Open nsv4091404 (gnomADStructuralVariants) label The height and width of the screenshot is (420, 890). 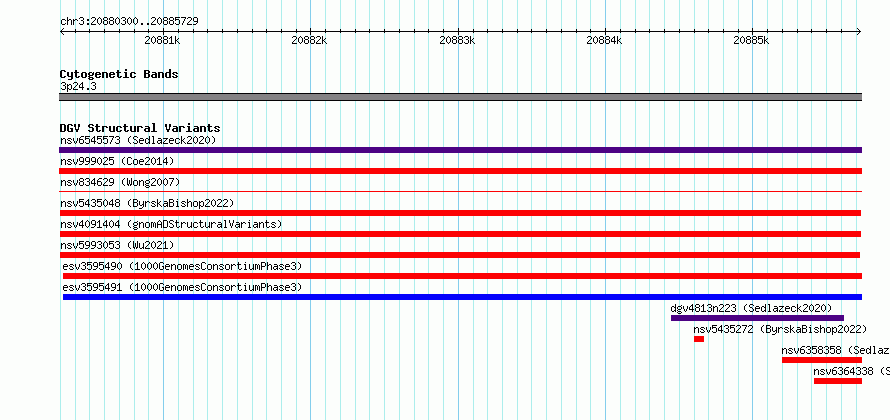[171, 224]
